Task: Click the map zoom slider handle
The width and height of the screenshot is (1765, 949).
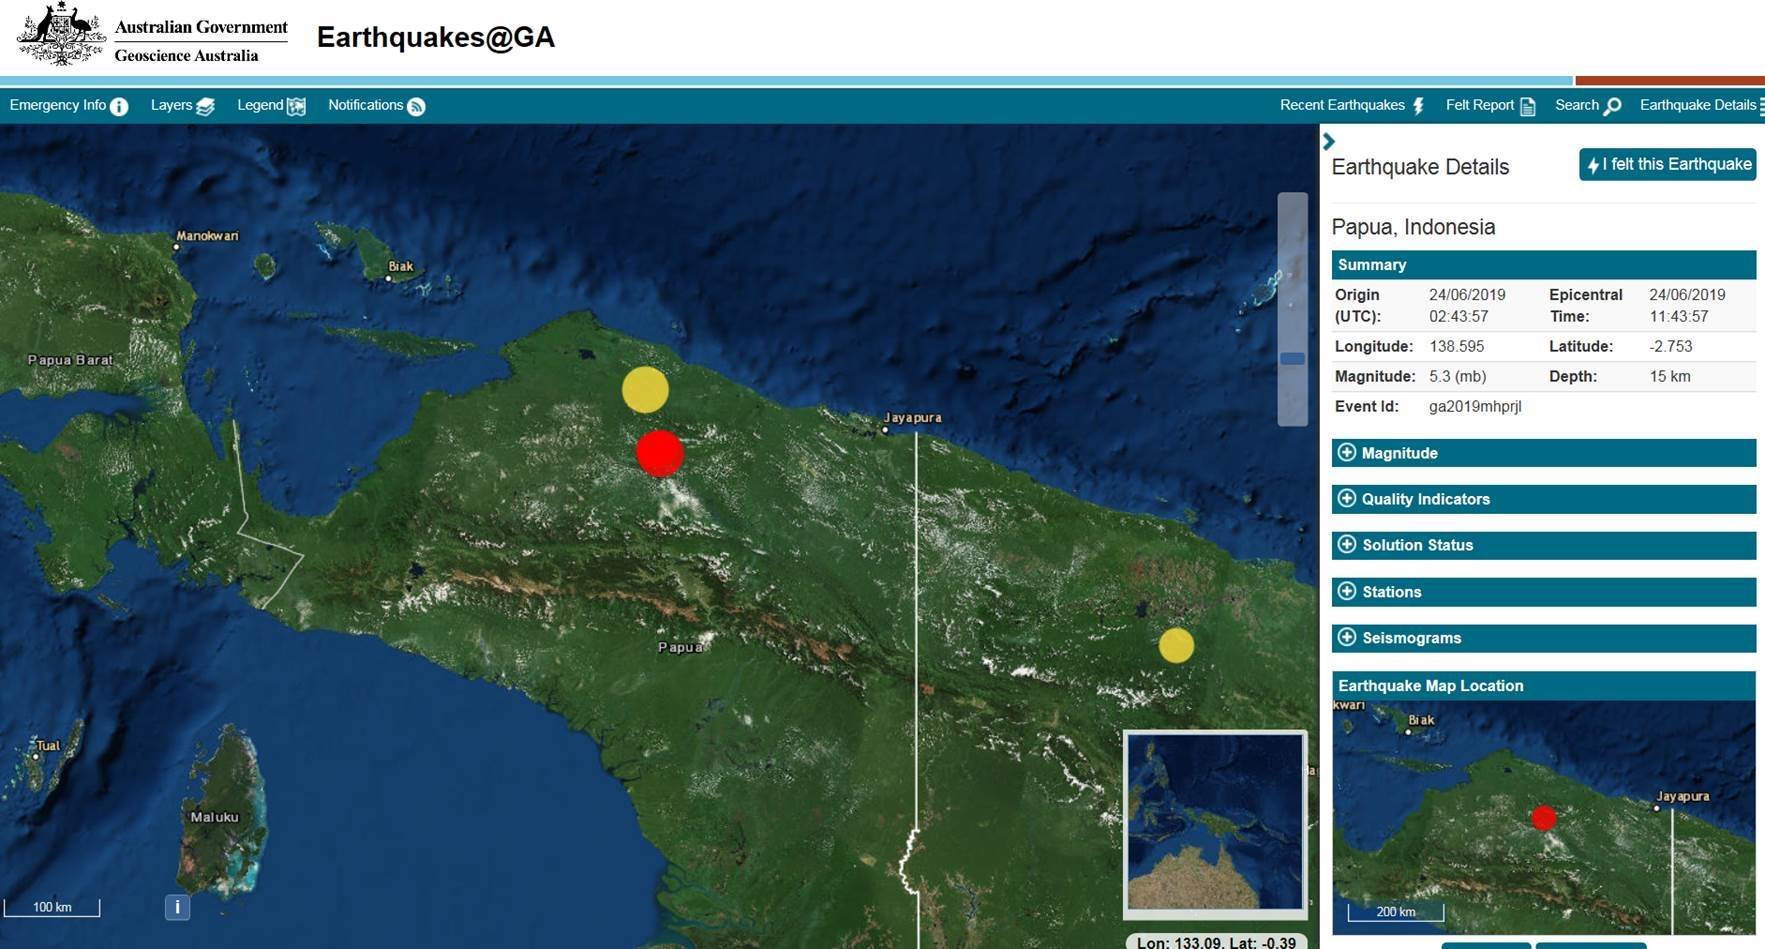Action: [x=1292, y=358]
